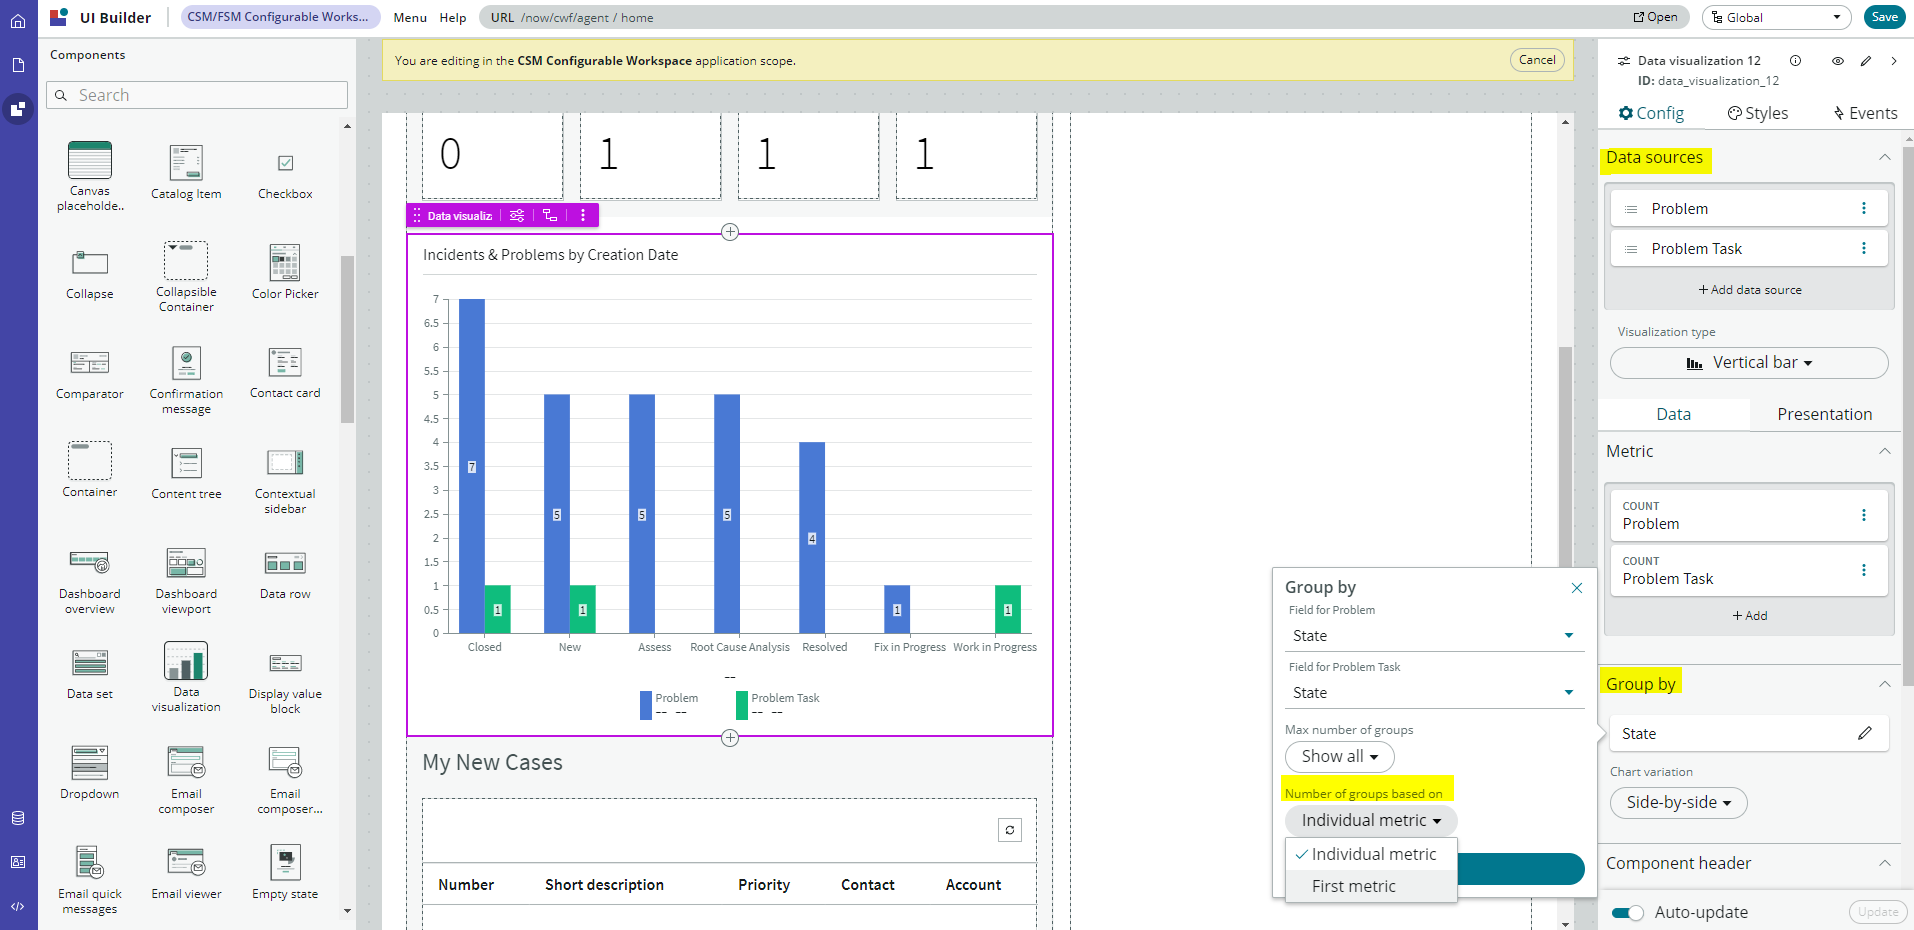This screenshot has height=930, width=1914.
Task: Open the Problem data source options menu
Action: point(1863,209)
